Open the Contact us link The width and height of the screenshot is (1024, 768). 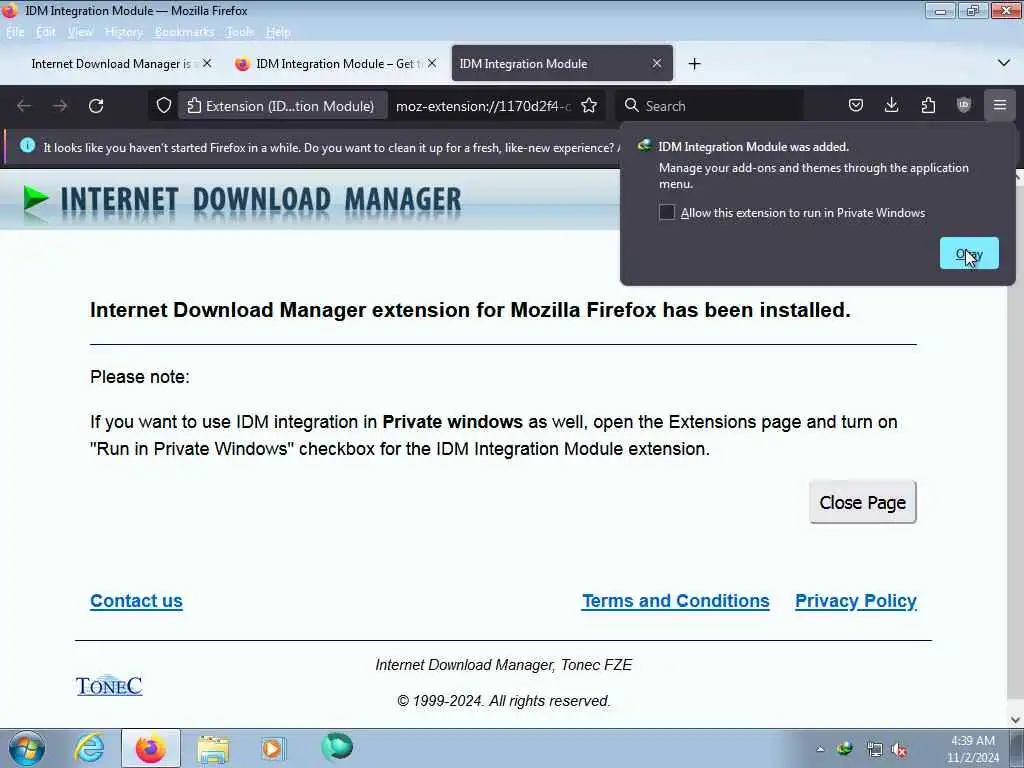click(136, 601)
